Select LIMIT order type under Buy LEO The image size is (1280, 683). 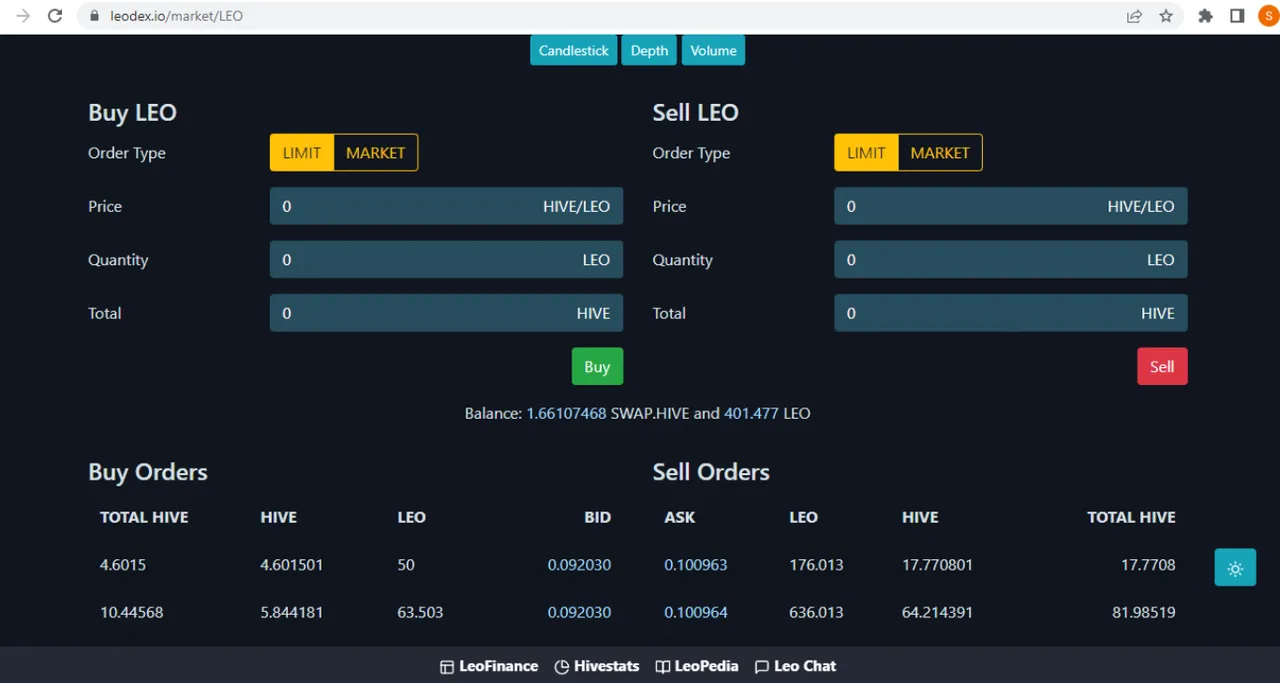point(302,153)
